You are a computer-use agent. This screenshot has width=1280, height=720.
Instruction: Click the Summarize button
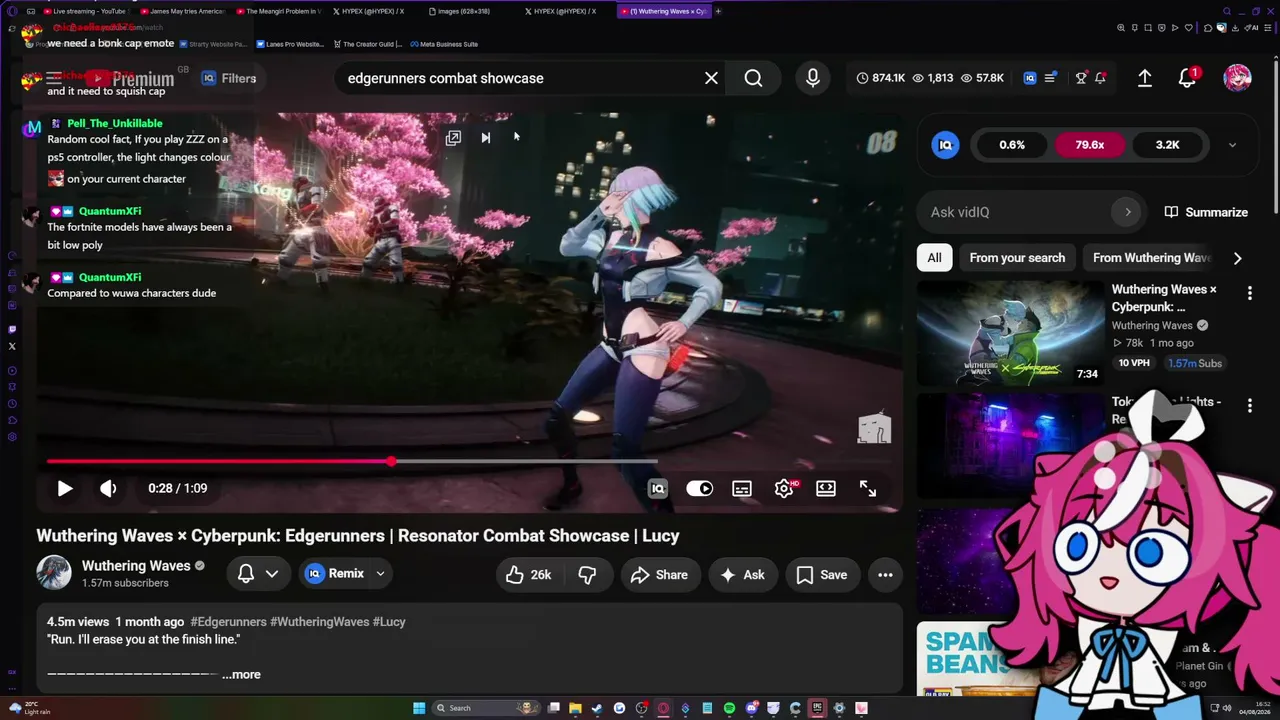1206,212
